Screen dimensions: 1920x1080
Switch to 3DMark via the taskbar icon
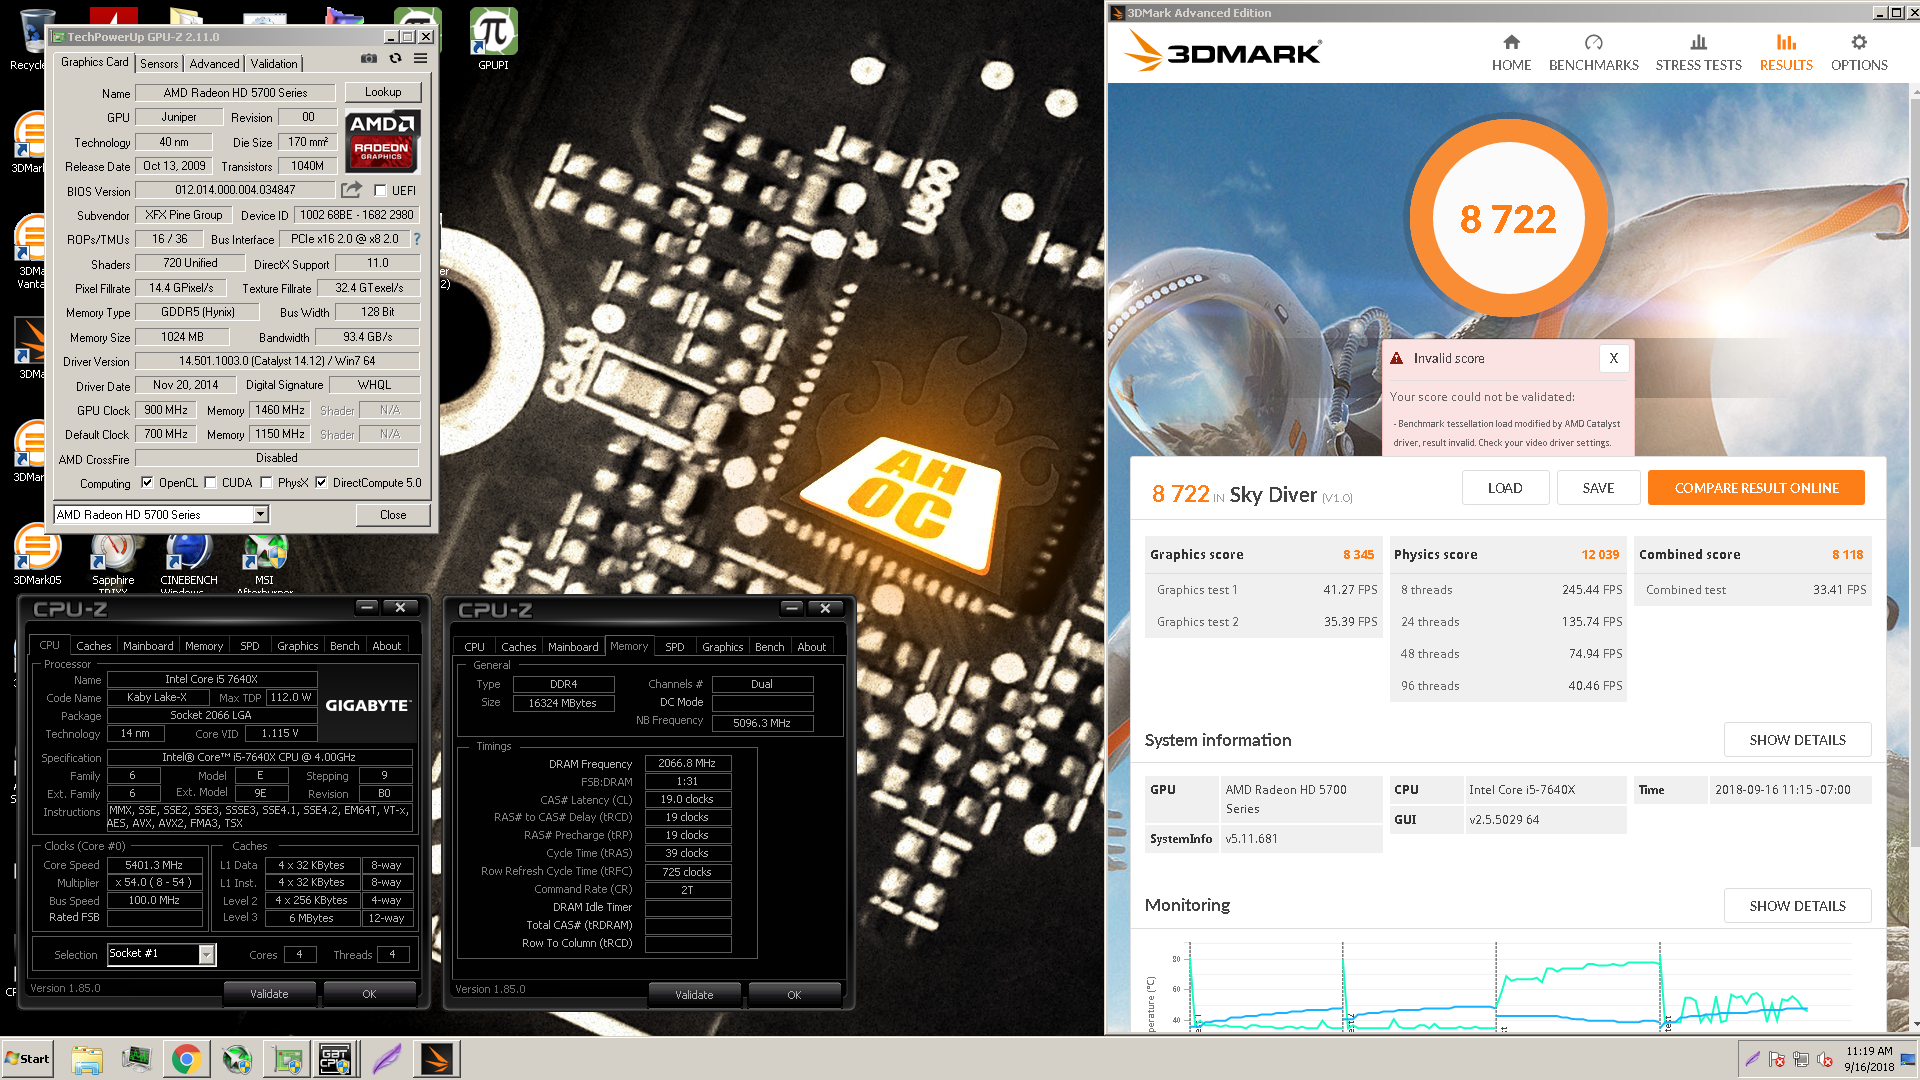pos(437,1059)
